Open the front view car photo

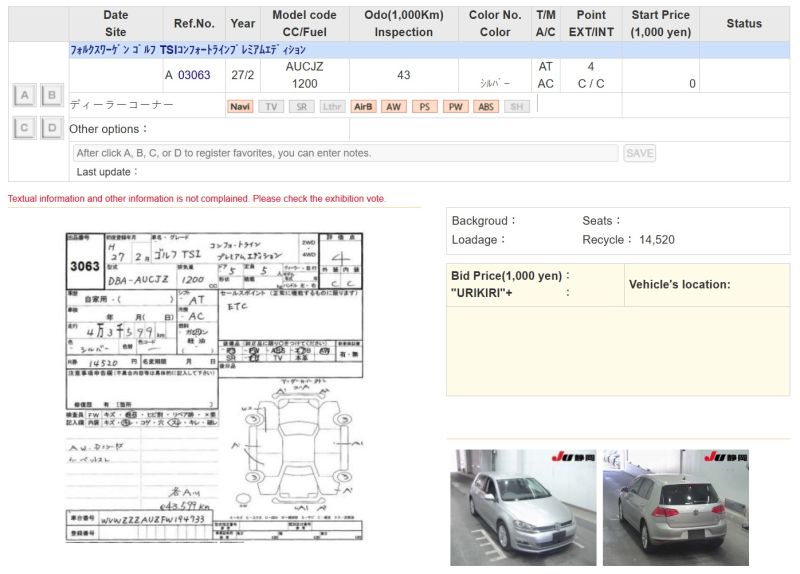523,507
